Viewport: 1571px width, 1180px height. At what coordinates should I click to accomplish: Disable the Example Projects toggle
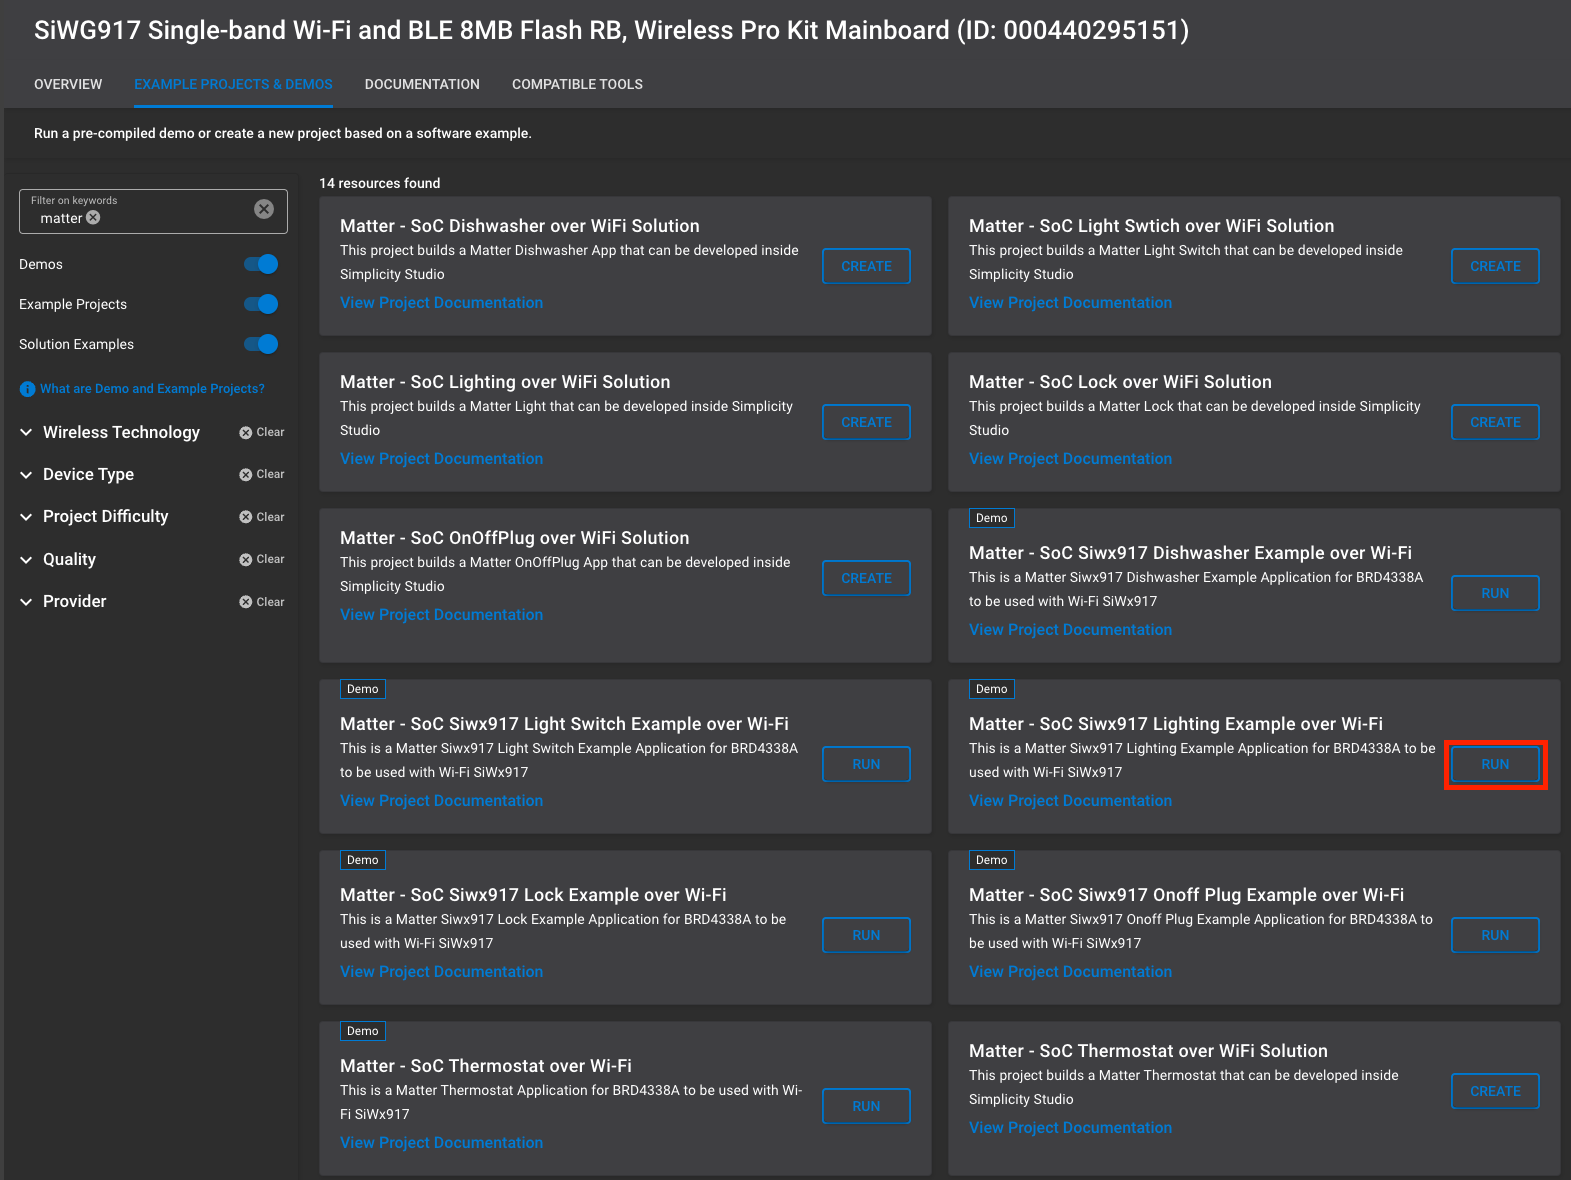tap(261, 304)
